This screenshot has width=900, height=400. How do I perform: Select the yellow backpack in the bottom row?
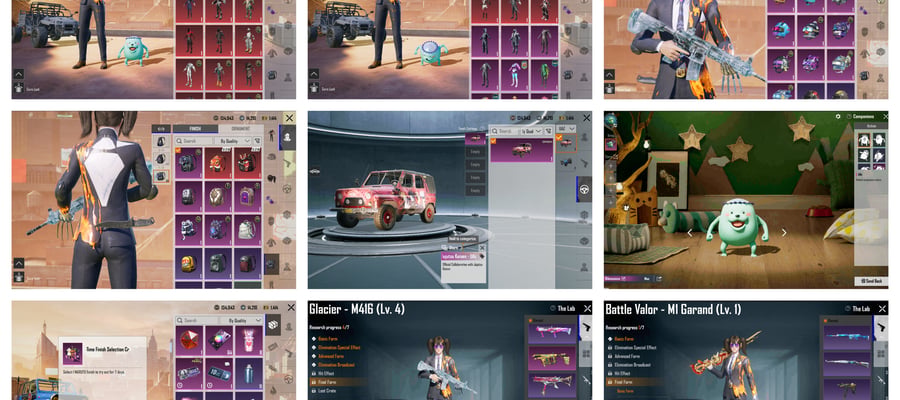tap(188, 263)
